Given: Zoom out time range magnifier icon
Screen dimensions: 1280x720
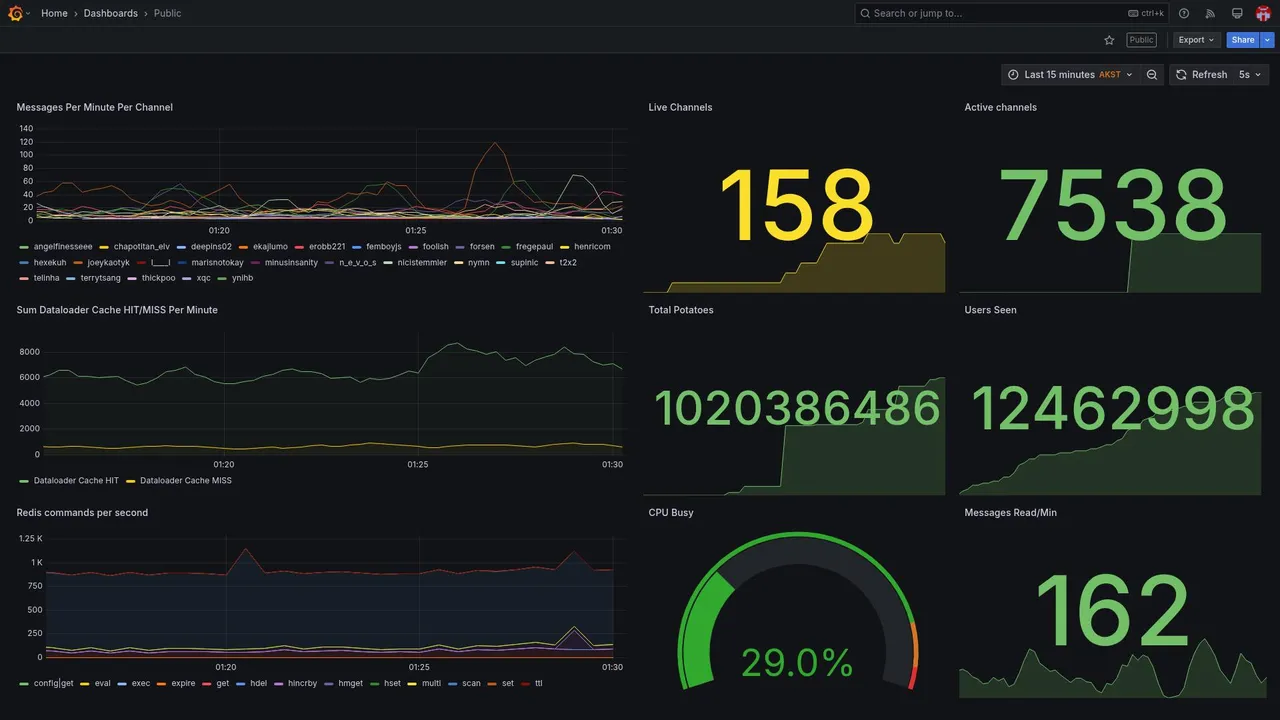Looking at the screenshot, I should pyautogui.click(x=1152, y=75).
